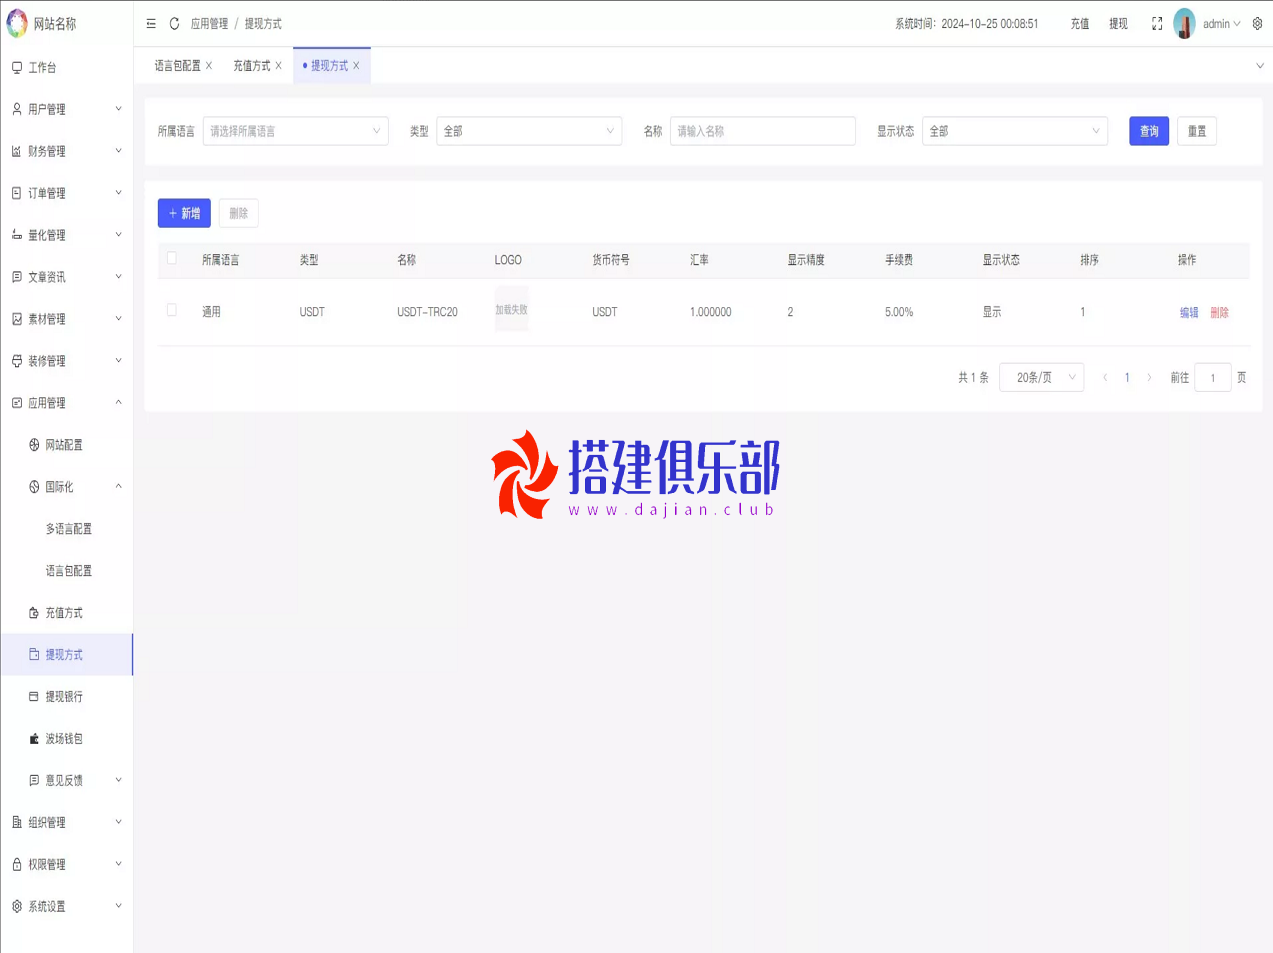Click the 充值方式 wallet icon

pos(34,613)
